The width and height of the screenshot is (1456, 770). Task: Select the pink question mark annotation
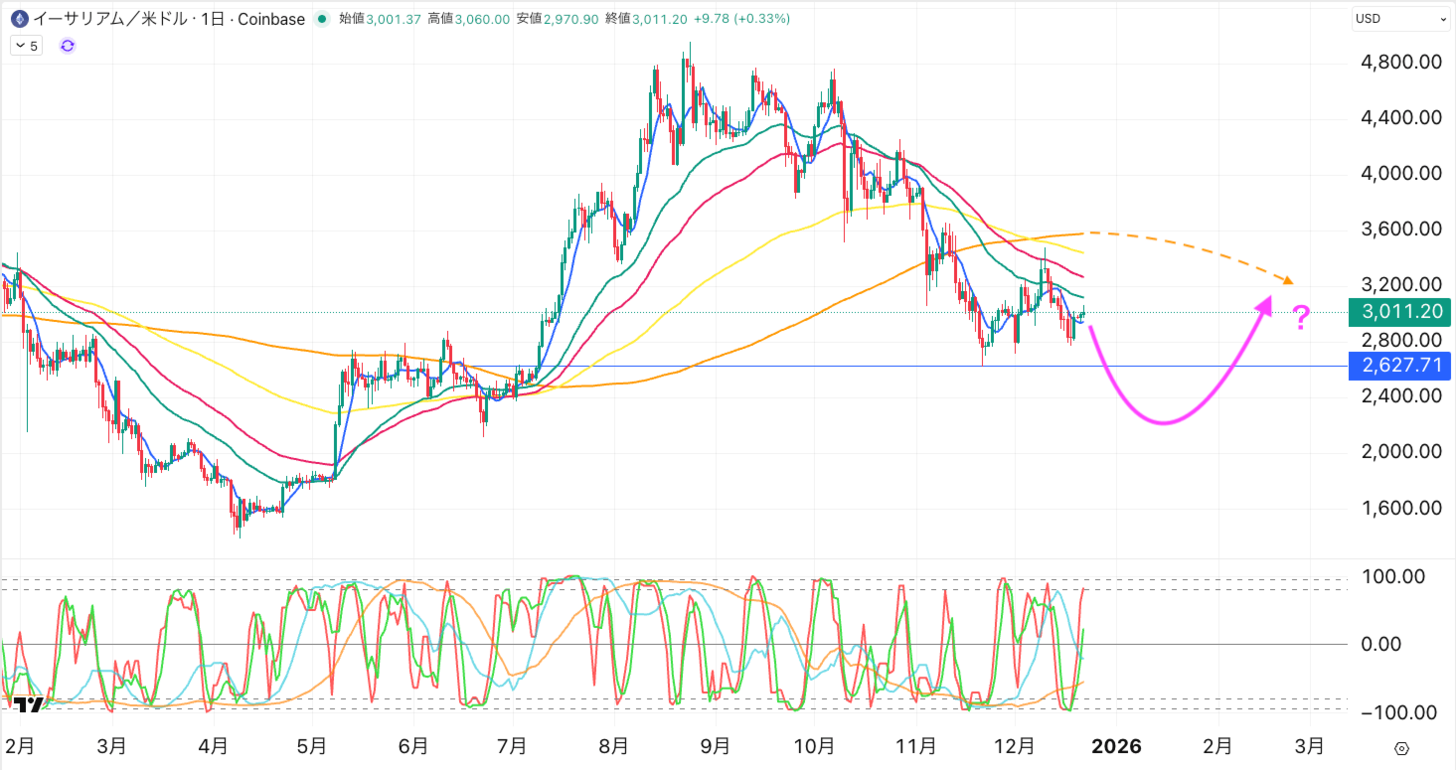point(1301,319)
